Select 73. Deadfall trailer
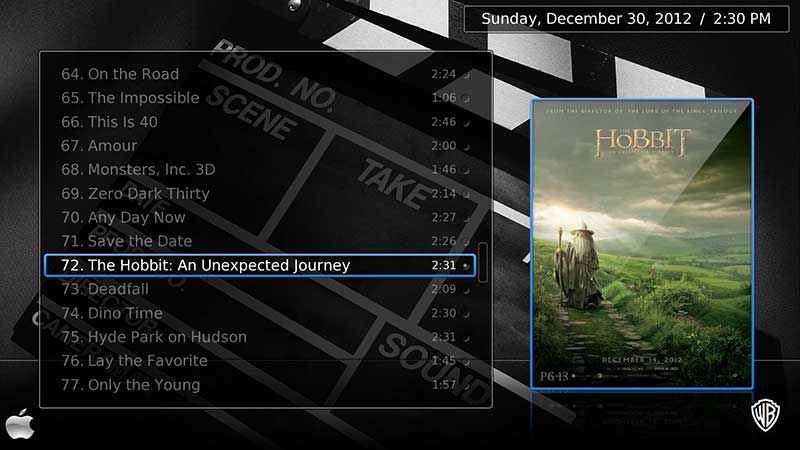The height and width of the screenshot is (450, 800). (260, 289)
